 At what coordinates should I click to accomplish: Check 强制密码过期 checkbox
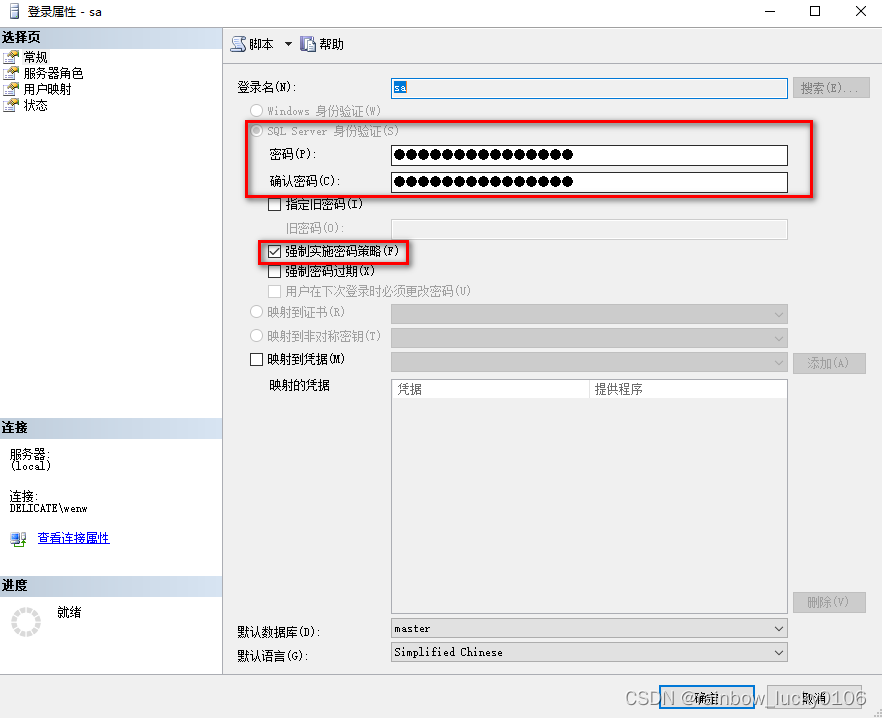274,272
